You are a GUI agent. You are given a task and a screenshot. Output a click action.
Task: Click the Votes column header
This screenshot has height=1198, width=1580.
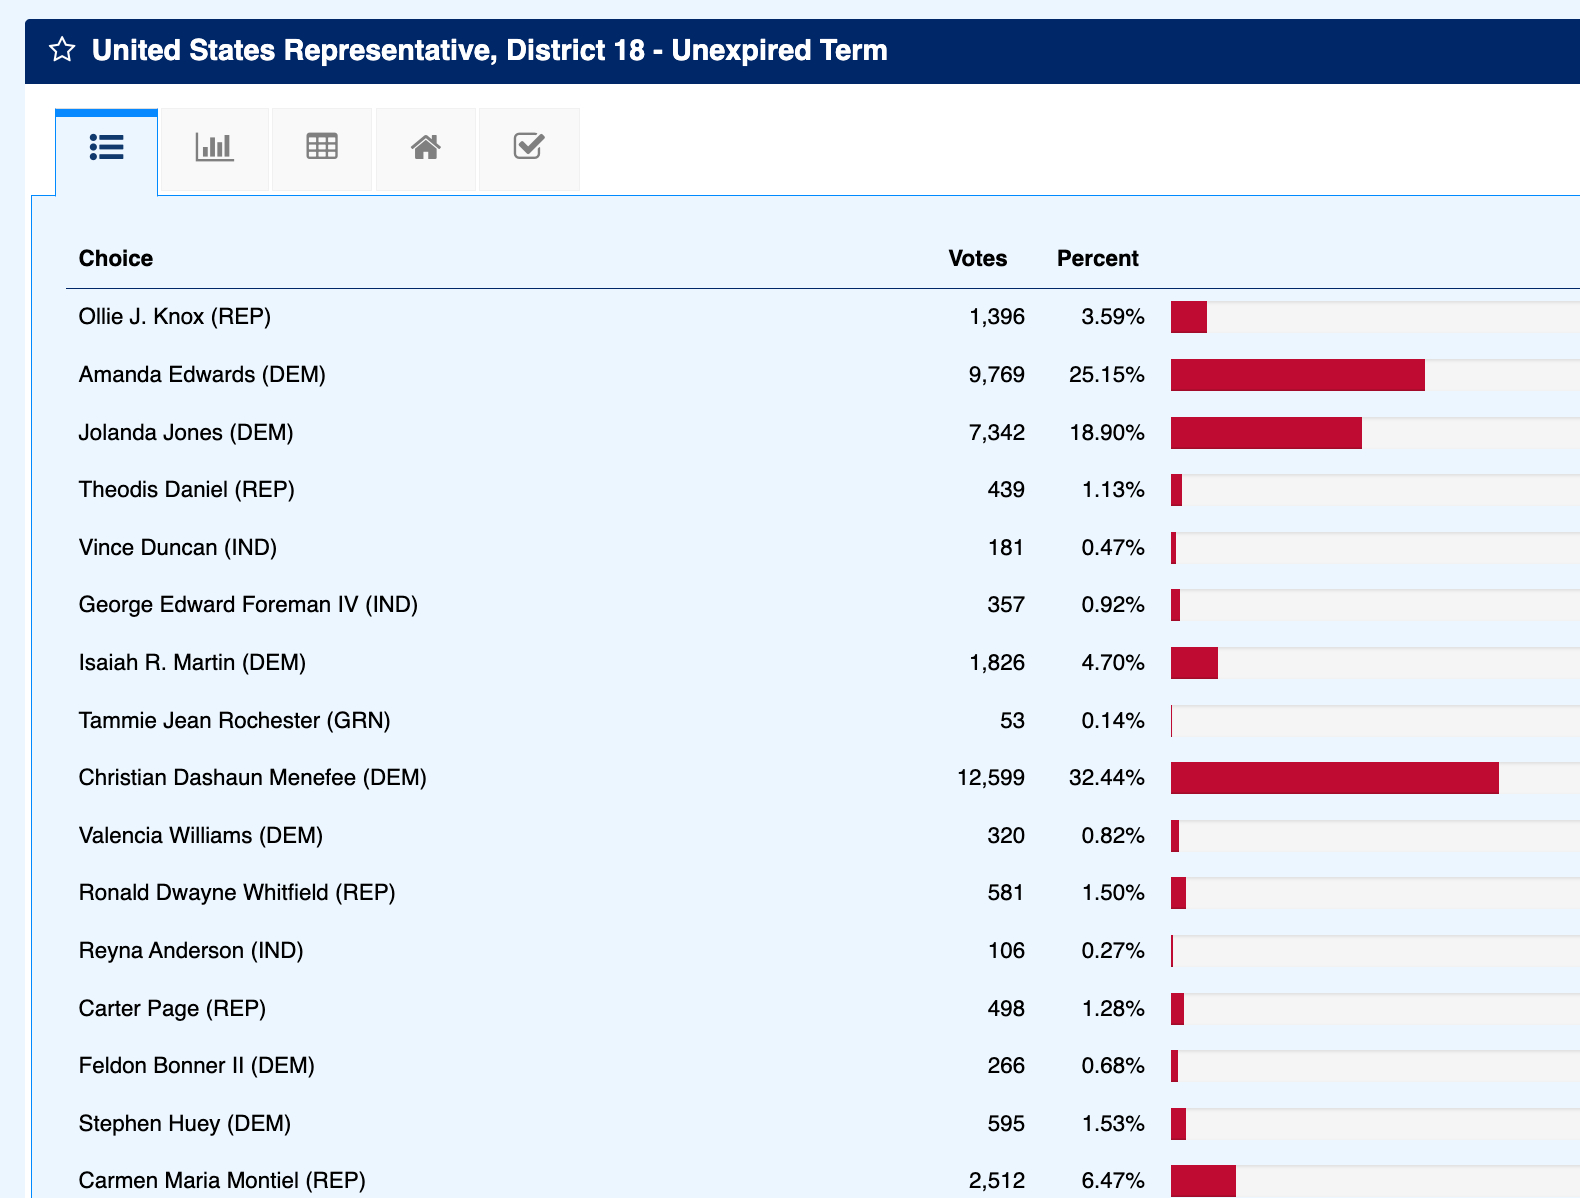(977, 259)
